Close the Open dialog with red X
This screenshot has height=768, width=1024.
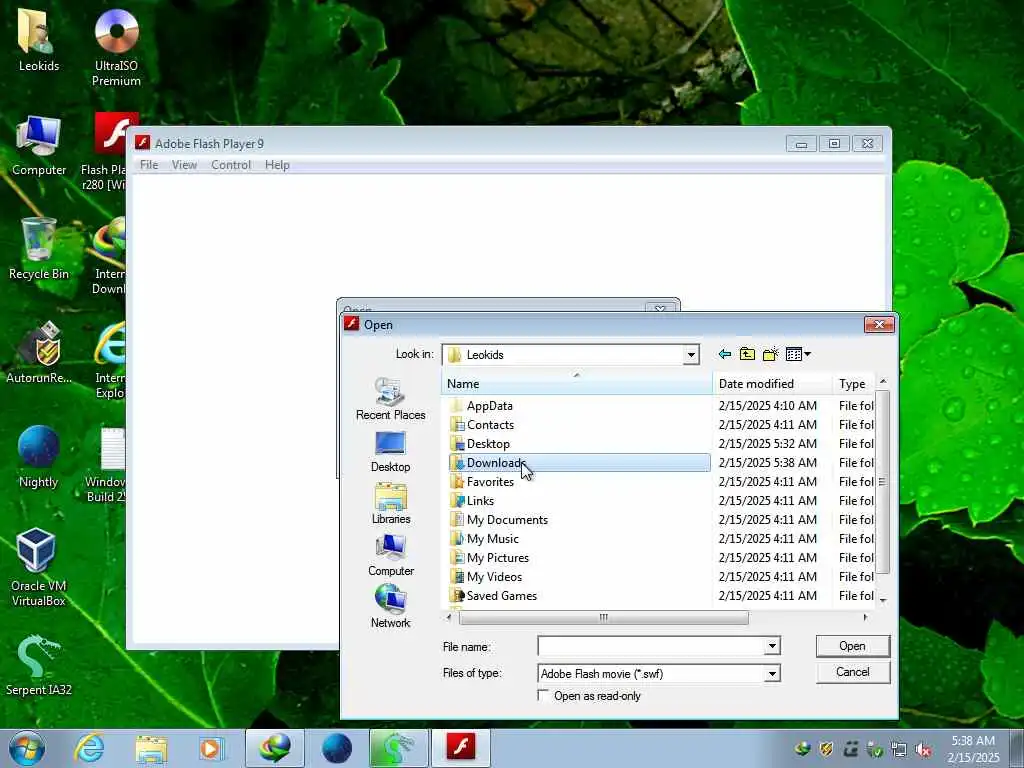tap(879, 324)
